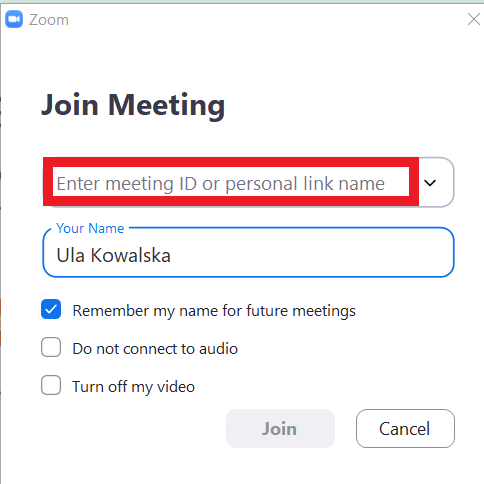Click the Cancel button
The height and width of the screenshot is (484, 484).
pyautogui.click(x=405, y=429)
